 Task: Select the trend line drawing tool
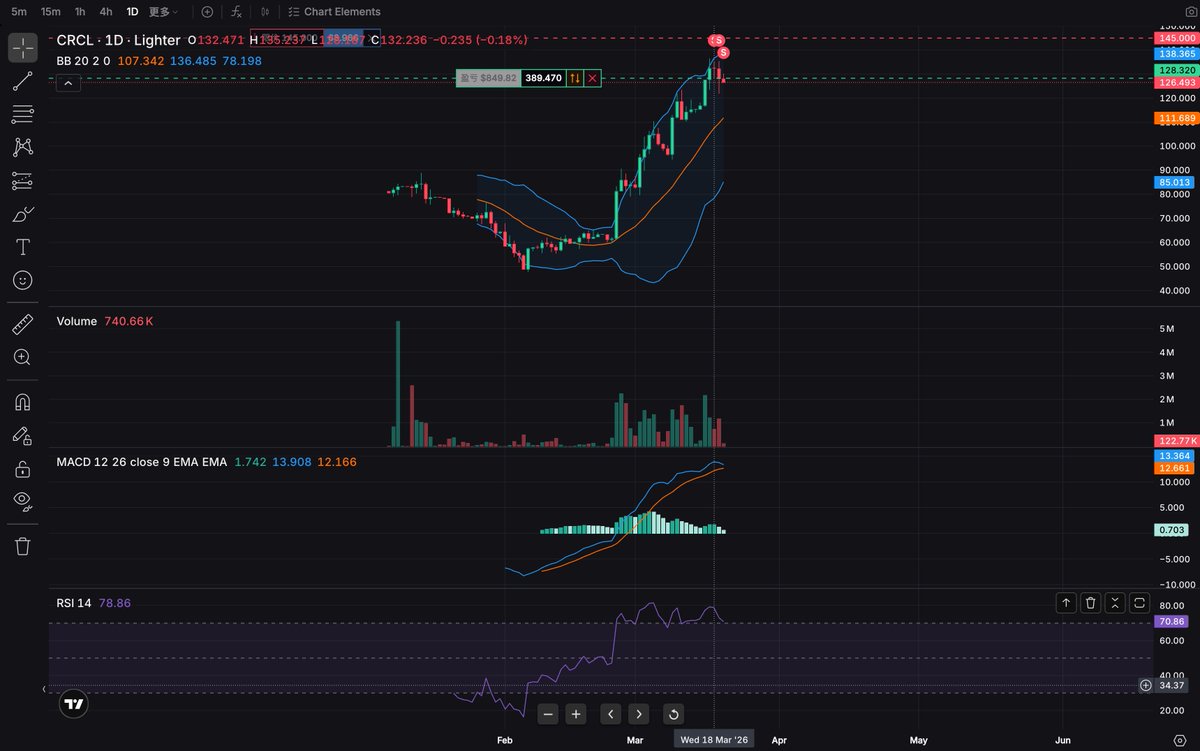click(x=22, y=82)
